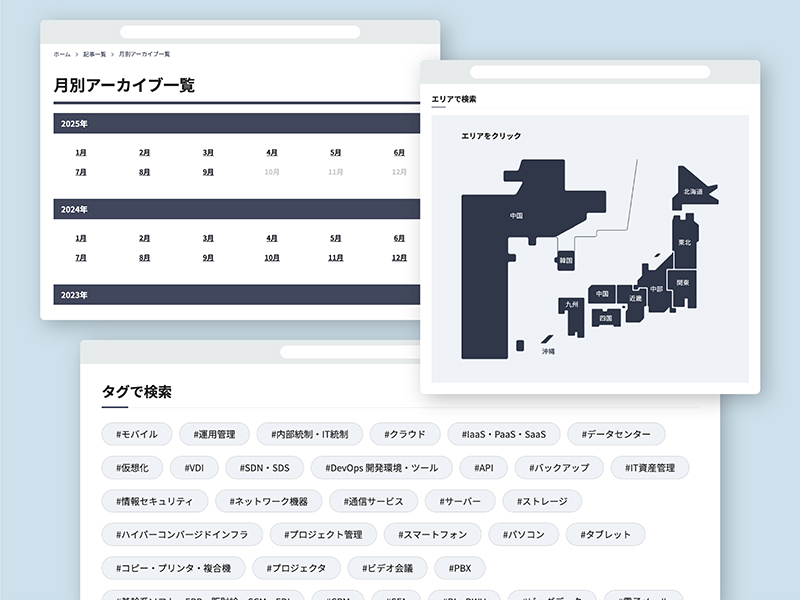This screenshot has height=600, width=800.
Task: Select the 東北 map region
Action: (685, 241)
